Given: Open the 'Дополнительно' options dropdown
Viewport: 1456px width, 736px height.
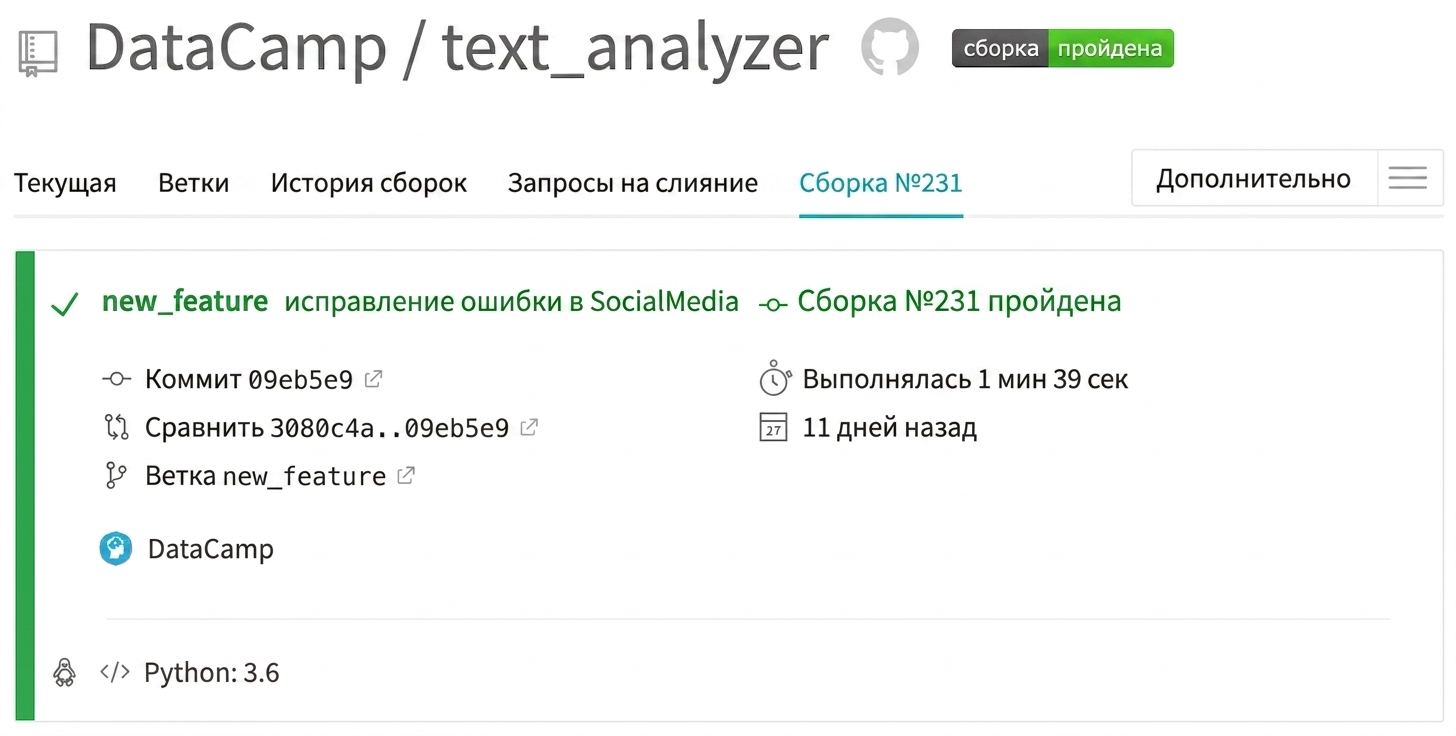Looking at the screenshot, I should coord(1254,178).
